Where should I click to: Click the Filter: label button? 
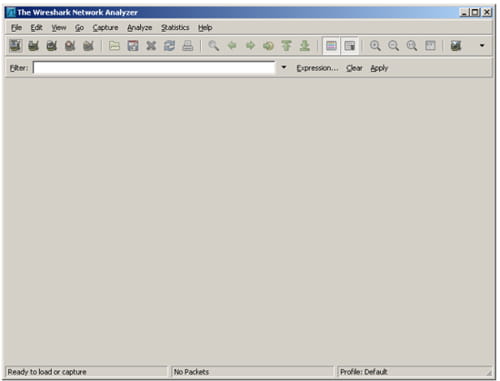pyautogui.click(x=19, y=68)
